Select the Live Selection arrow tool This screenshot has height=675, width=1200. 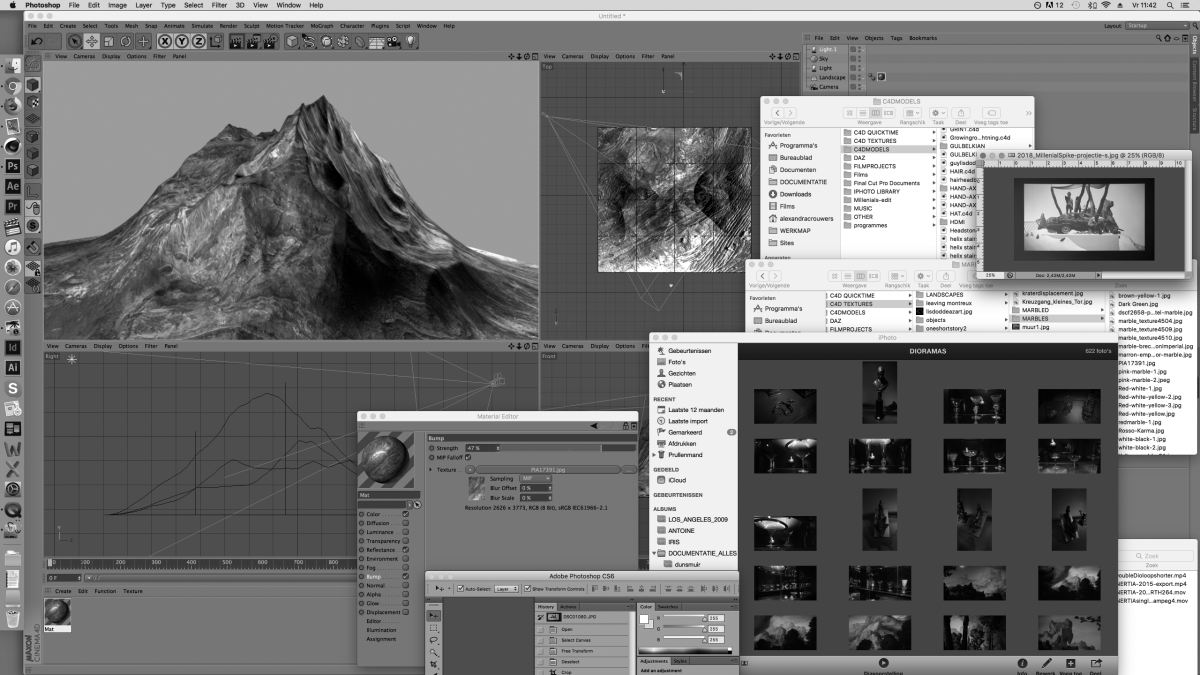click(74, 41)
